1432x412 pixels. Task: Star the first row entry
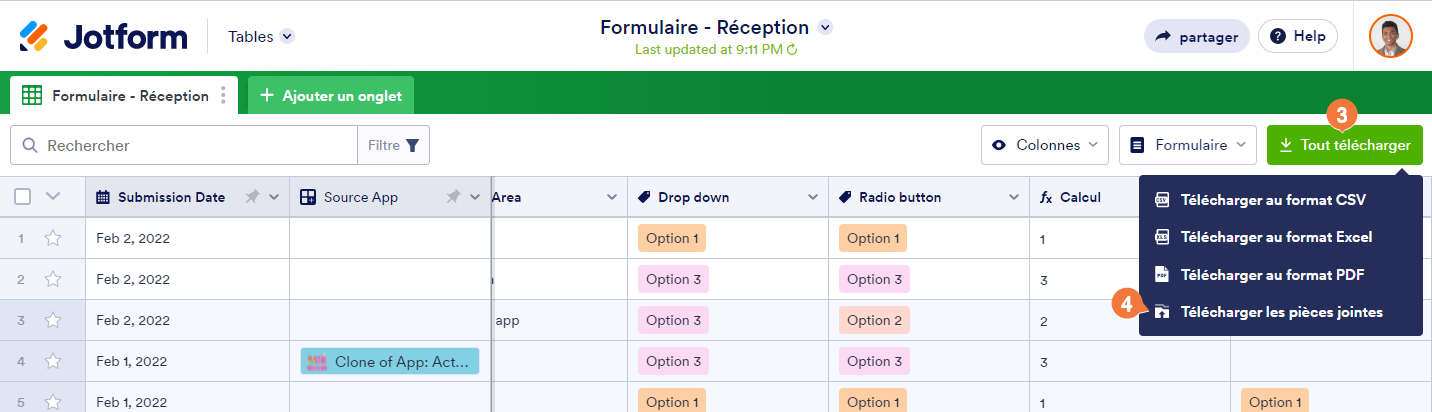(53, 238)
